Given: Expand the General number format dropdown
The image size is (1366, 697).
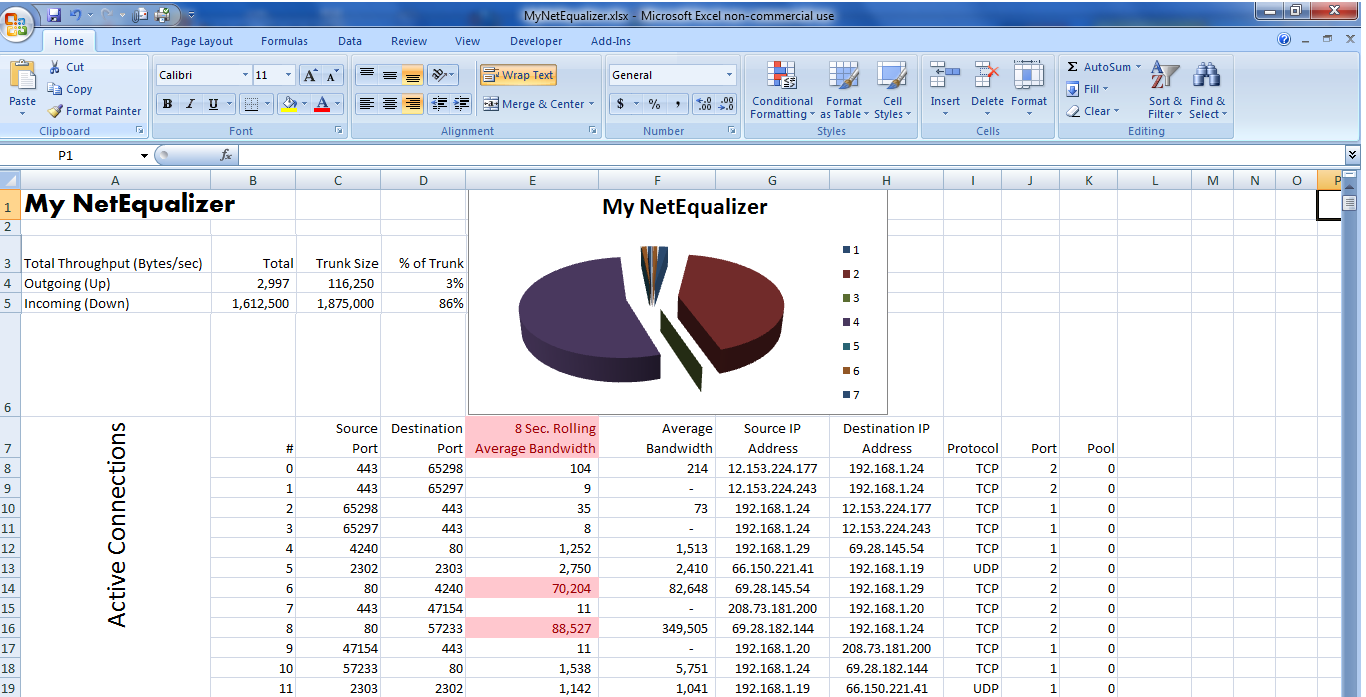Looking at the screenshot, I should (729, 75).
